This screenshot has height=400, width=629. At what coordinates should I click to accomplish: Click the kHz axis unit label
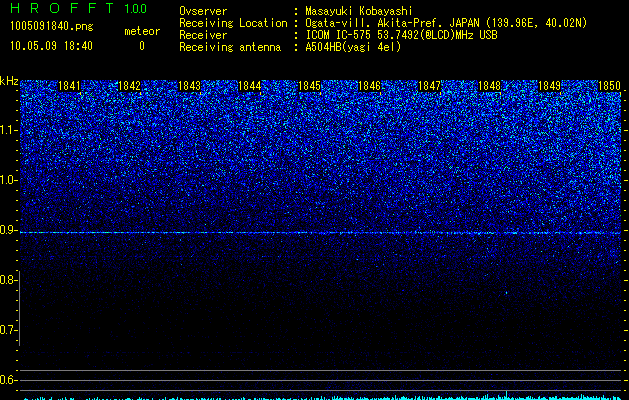click(9, 81)
